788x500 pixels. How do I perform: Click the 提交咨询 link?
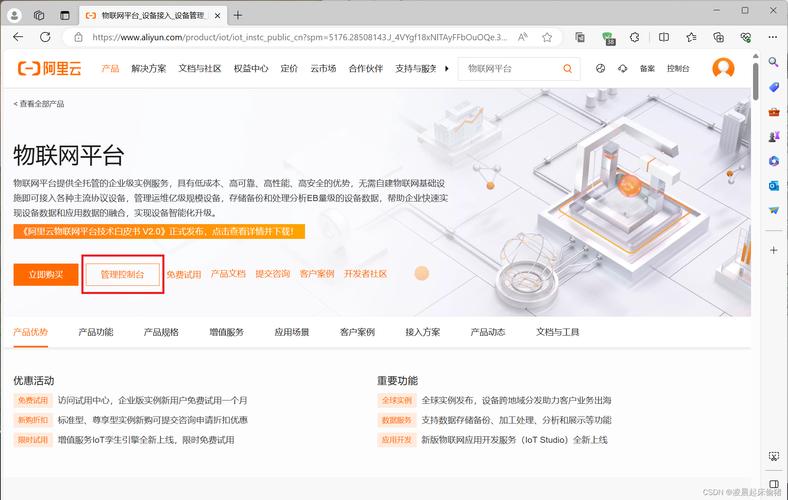click(x=272, y=274)
